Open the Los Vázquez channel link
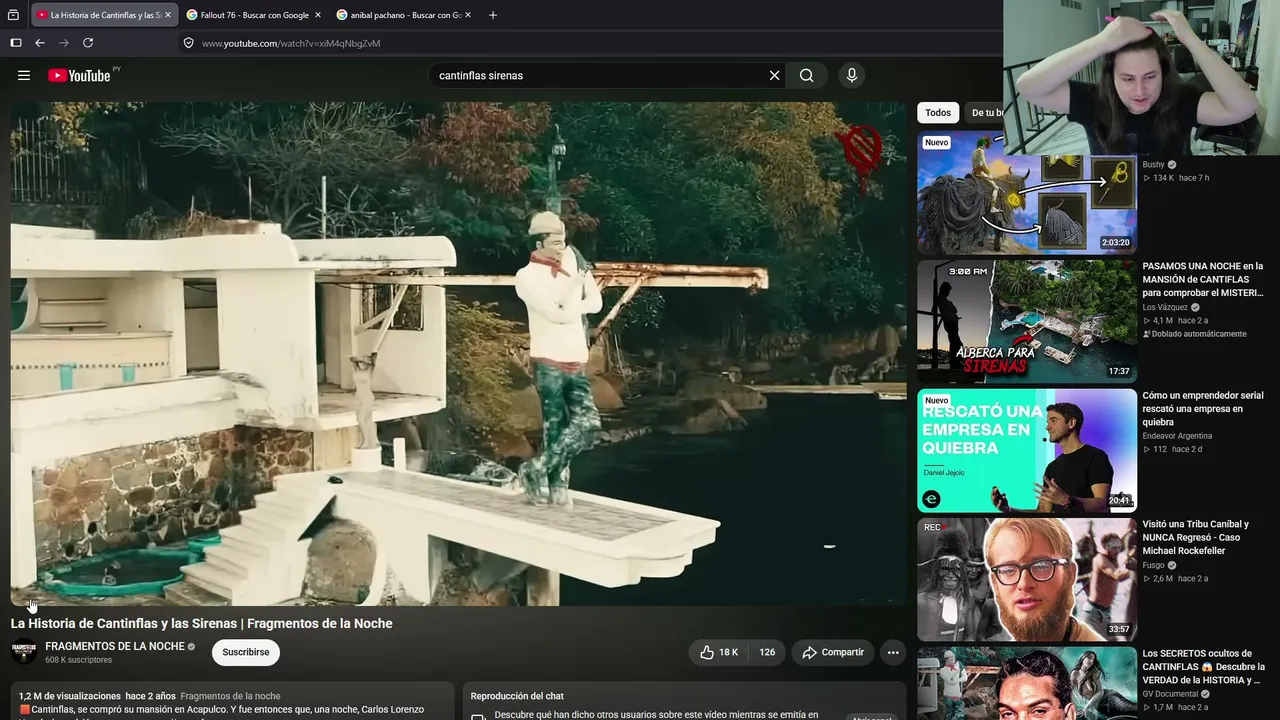This screenshot has width=1280, height=720. click(1165, 307)
